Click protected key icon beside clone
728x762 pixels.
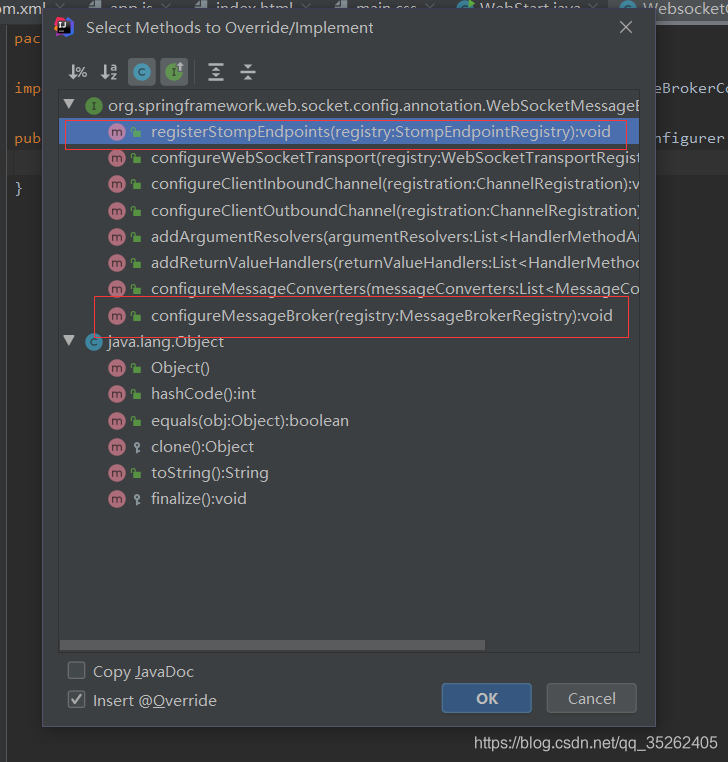tap(137, 447)
